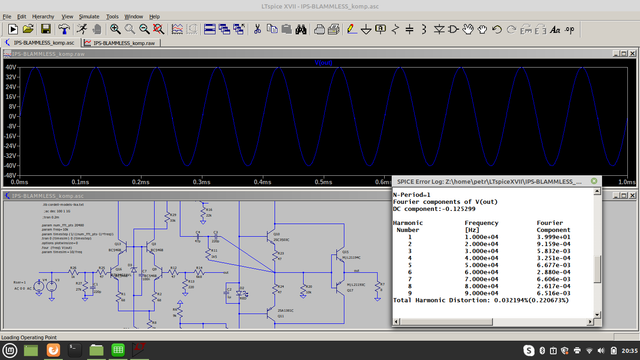
Task: Click the Pan magnifier icon
Action: (129, 29)
